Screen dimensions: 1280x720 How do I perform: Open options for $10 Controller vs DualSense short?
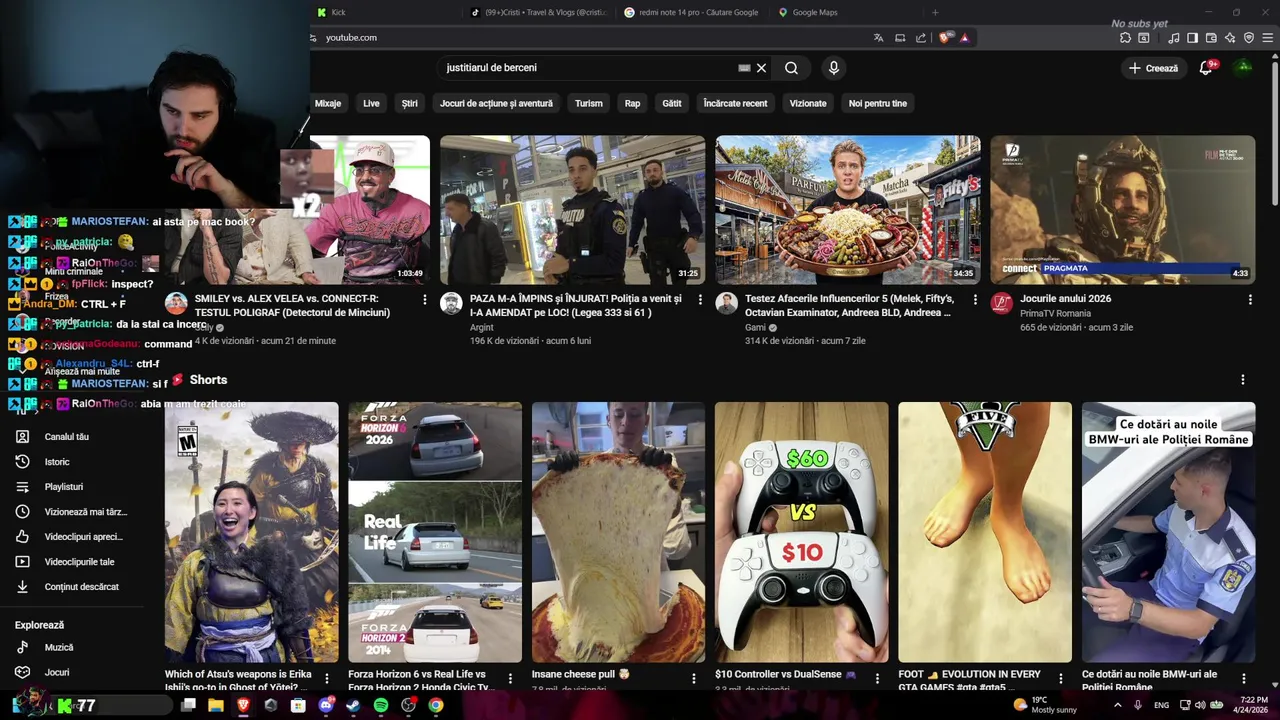877,679
